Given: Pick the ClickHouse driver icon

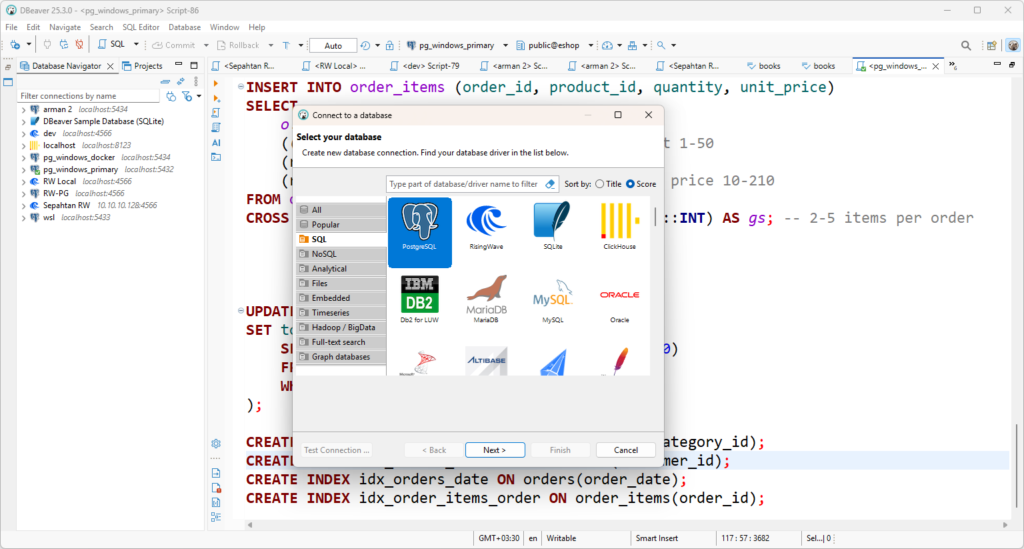Looking at the screenshot, I should click(619, 227).
